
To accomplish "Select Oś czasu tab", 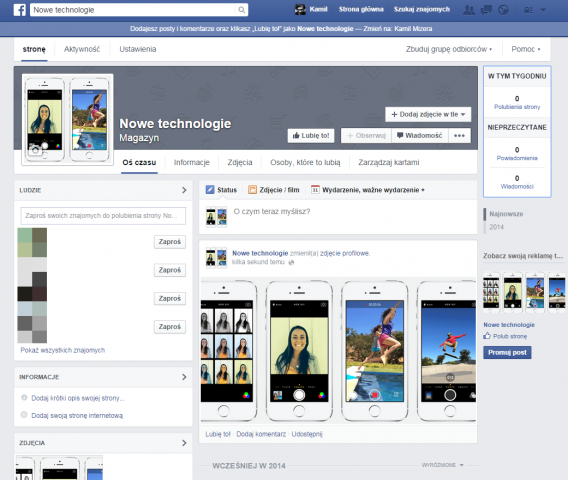I will (x=139, y=162).
